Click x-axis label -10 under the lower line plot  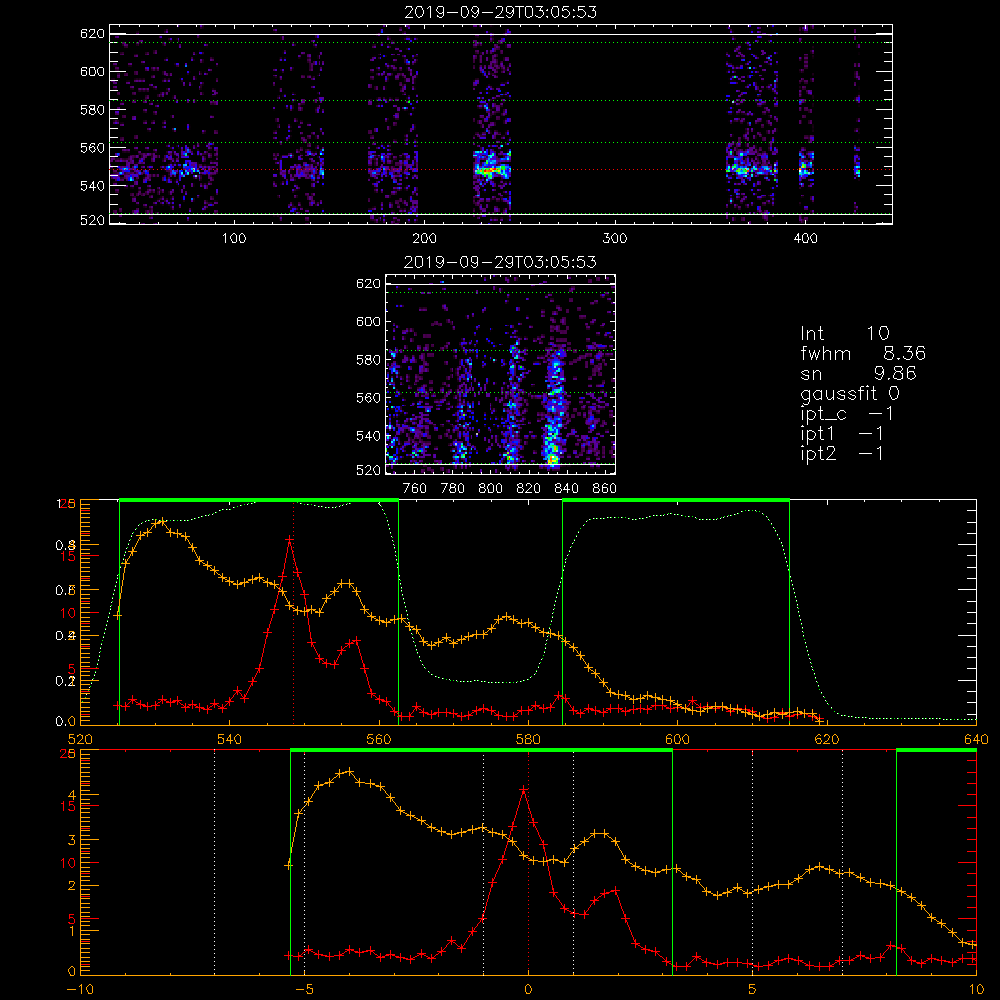pyautogui.click(x=80, y=990)
